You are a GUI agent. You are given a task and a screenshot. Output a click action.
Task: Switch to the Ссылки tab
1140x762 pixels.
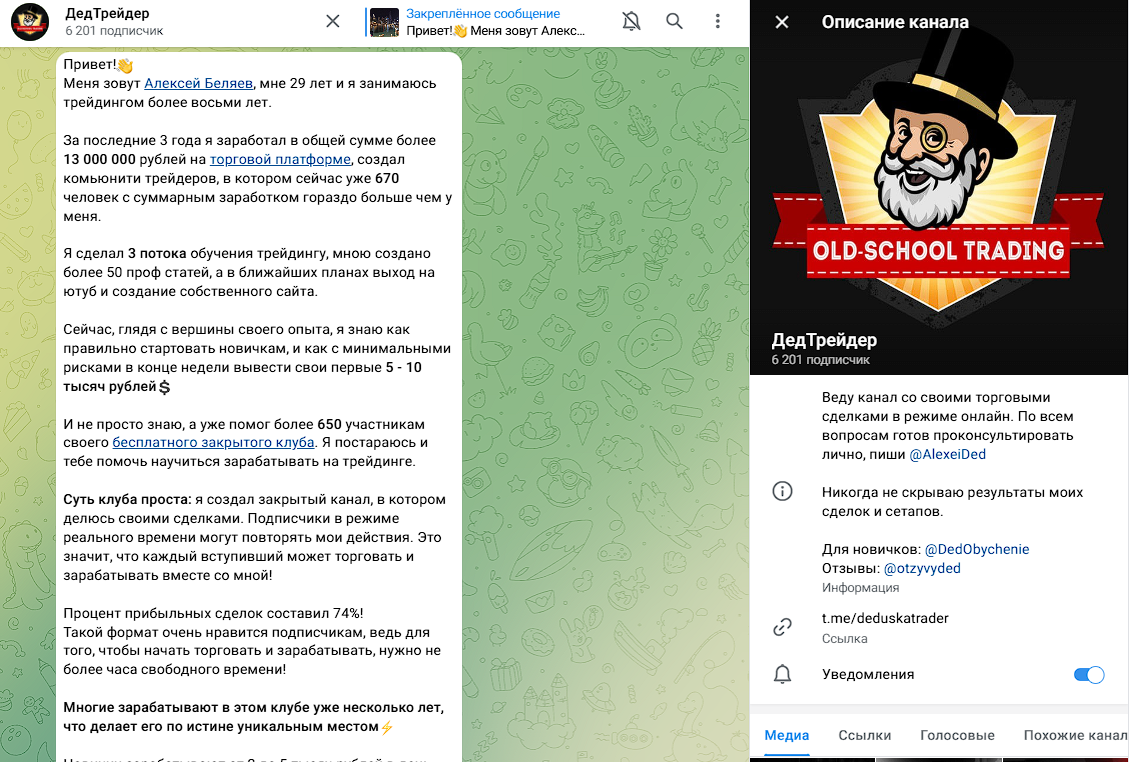pos(864,735)
